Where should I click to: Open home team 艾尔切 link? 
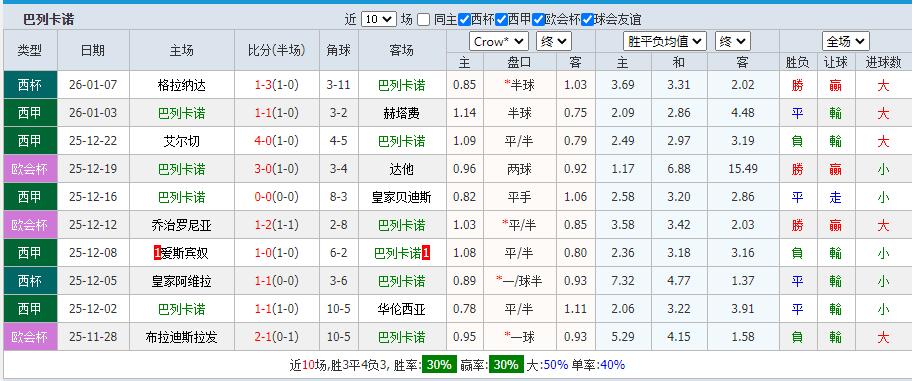point(181,141)
